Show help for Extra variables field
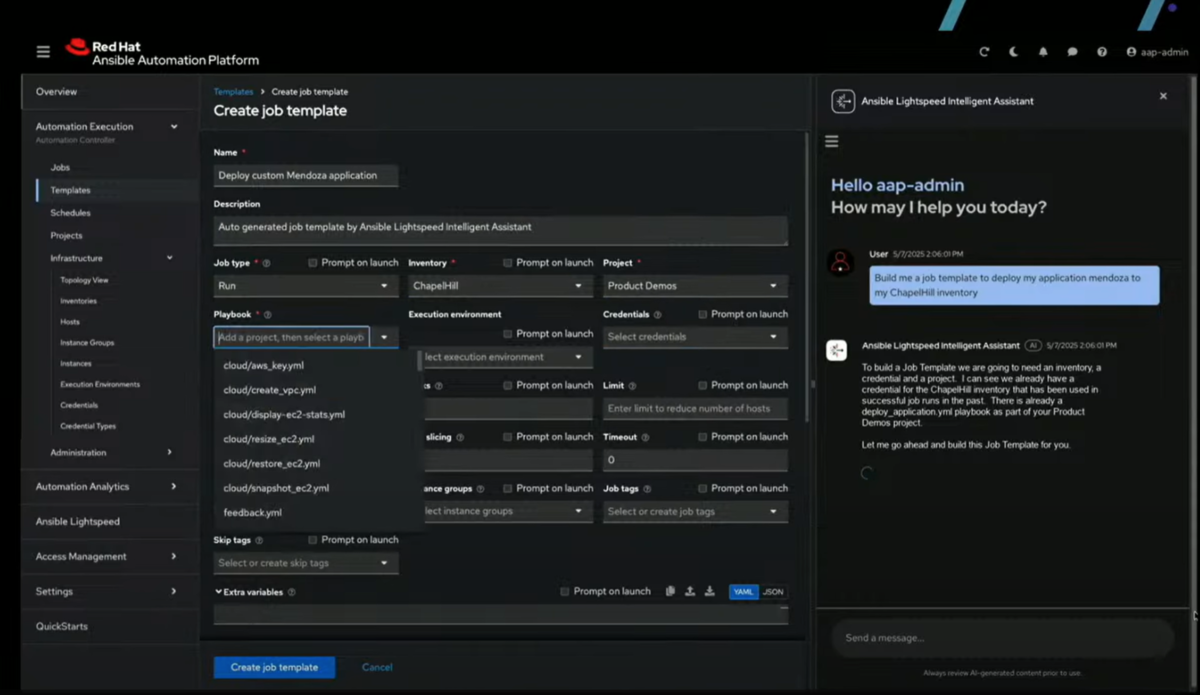This screenshot has height=695, width=1200. click(291, 592)
